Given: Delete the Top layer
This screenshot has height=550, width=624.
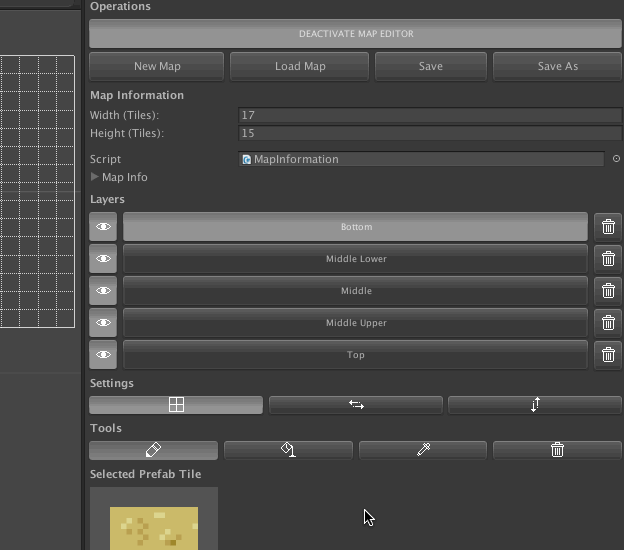Looking at the screenshot, I should pyautogui.click(x=608, y=355).
